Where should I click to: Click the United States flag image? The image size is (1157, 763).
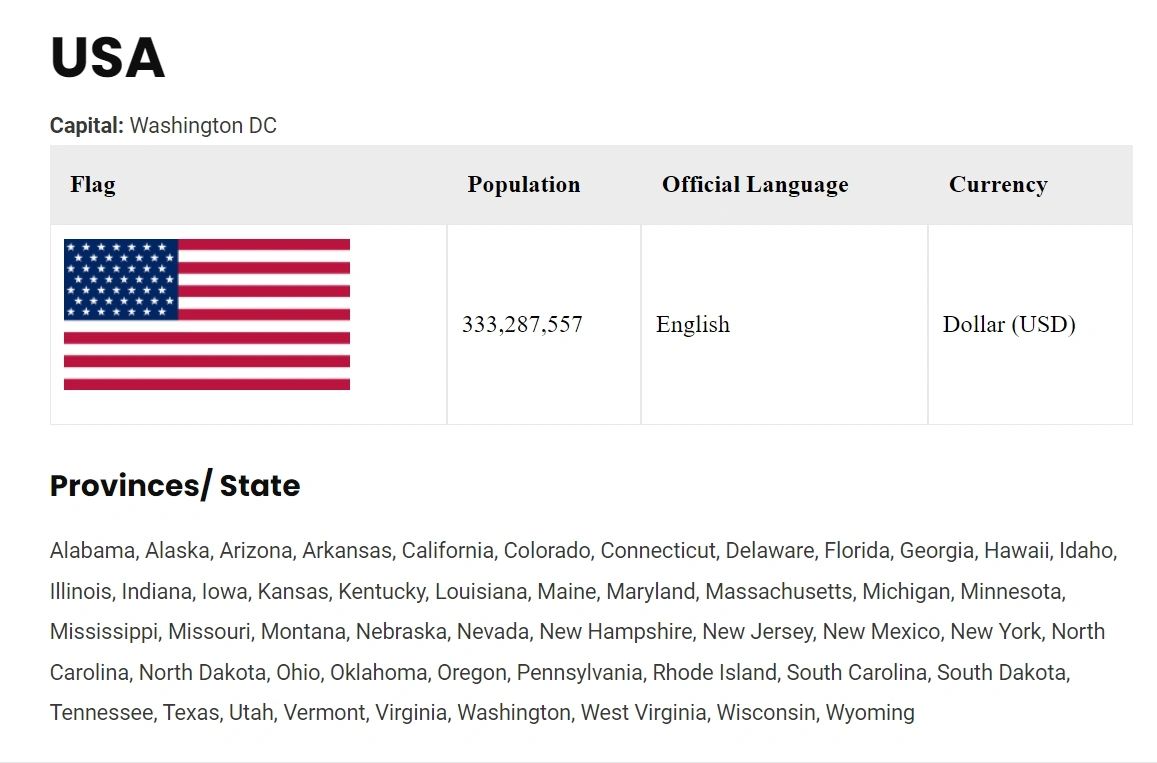pos(207,314)
